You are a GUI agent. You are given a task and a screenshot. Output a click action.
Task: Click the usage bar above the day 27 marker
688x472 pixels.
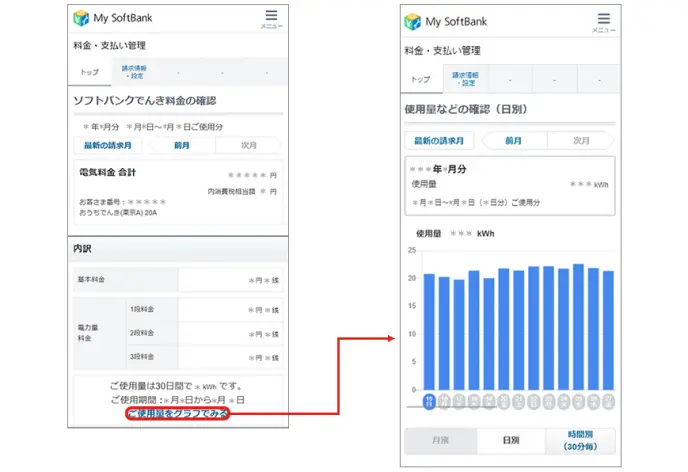click(x=608, y=330)
